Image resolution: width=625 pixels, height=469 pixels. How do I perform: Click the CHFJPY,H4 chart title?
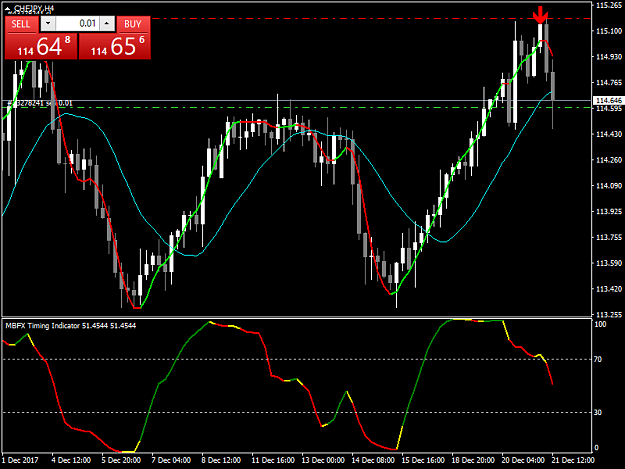click(x=34, y=8)
